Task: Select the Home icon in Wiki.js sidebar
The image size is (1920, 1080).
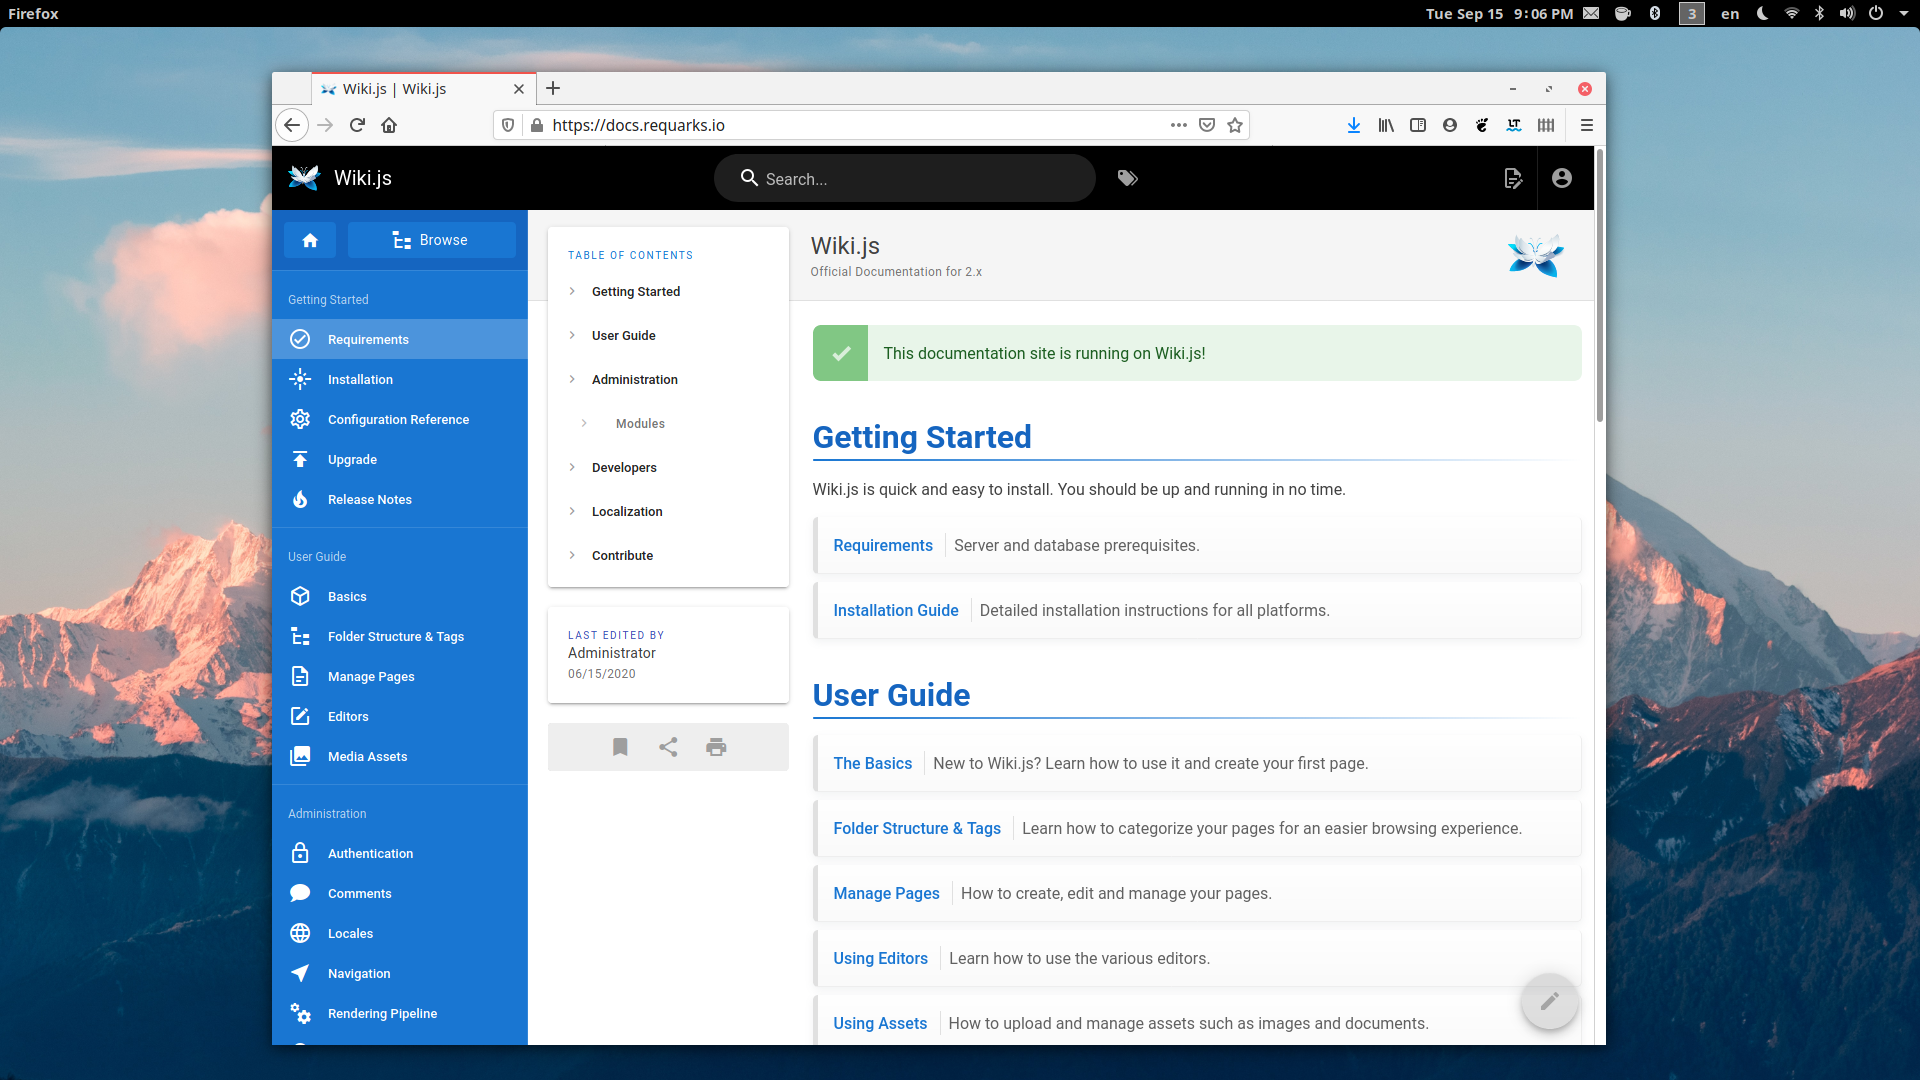Action: coord(310,240)
